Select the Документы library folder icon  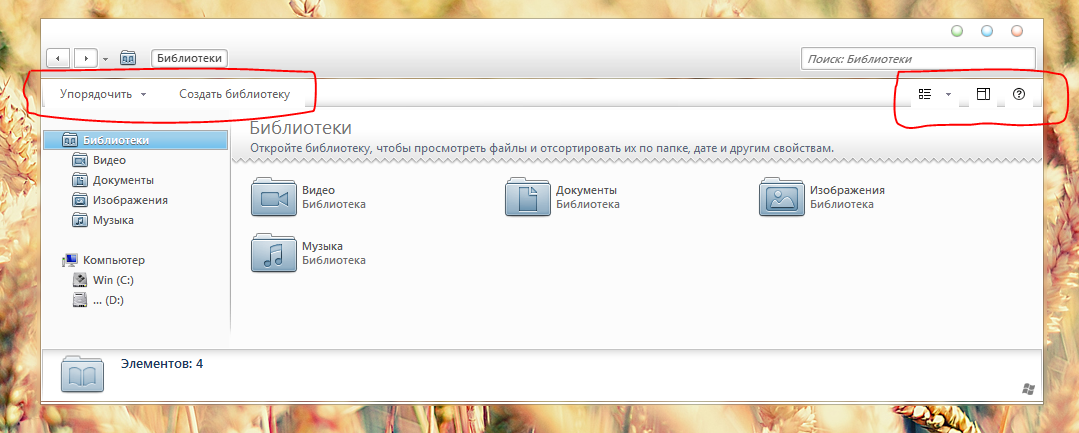coord(528,197)
